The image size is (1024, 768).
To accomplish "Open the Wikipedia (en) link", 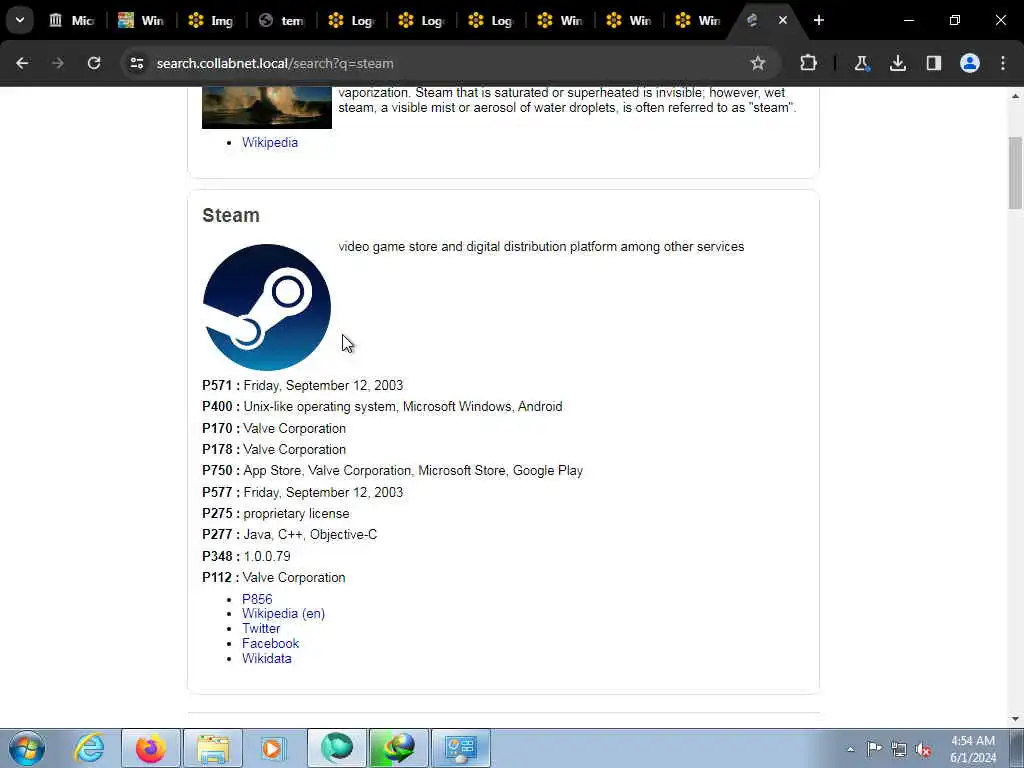I will coord(283,613).
